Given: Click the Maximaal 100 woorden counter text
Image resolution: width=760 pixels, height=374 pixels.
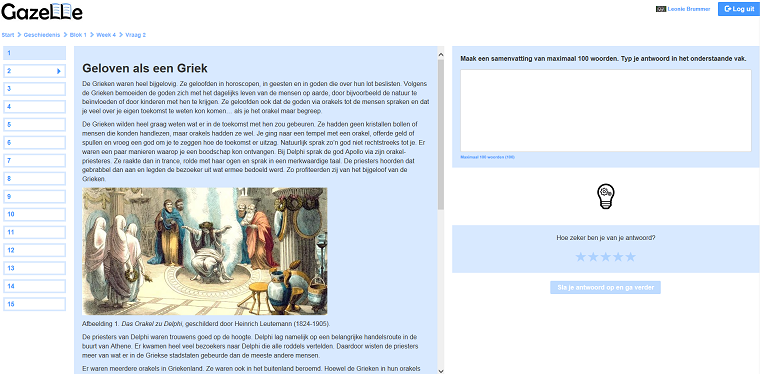Looking at the screenshot, I should [487, 157].
